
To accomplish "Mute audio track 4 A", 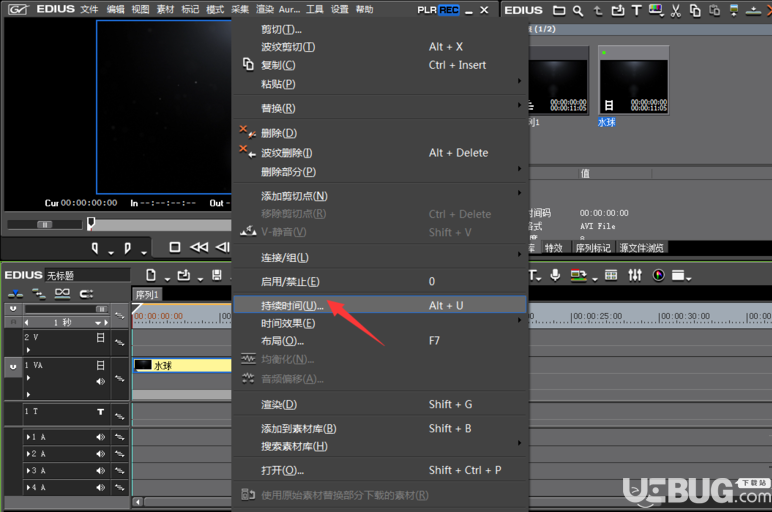I will coord(100,487).
